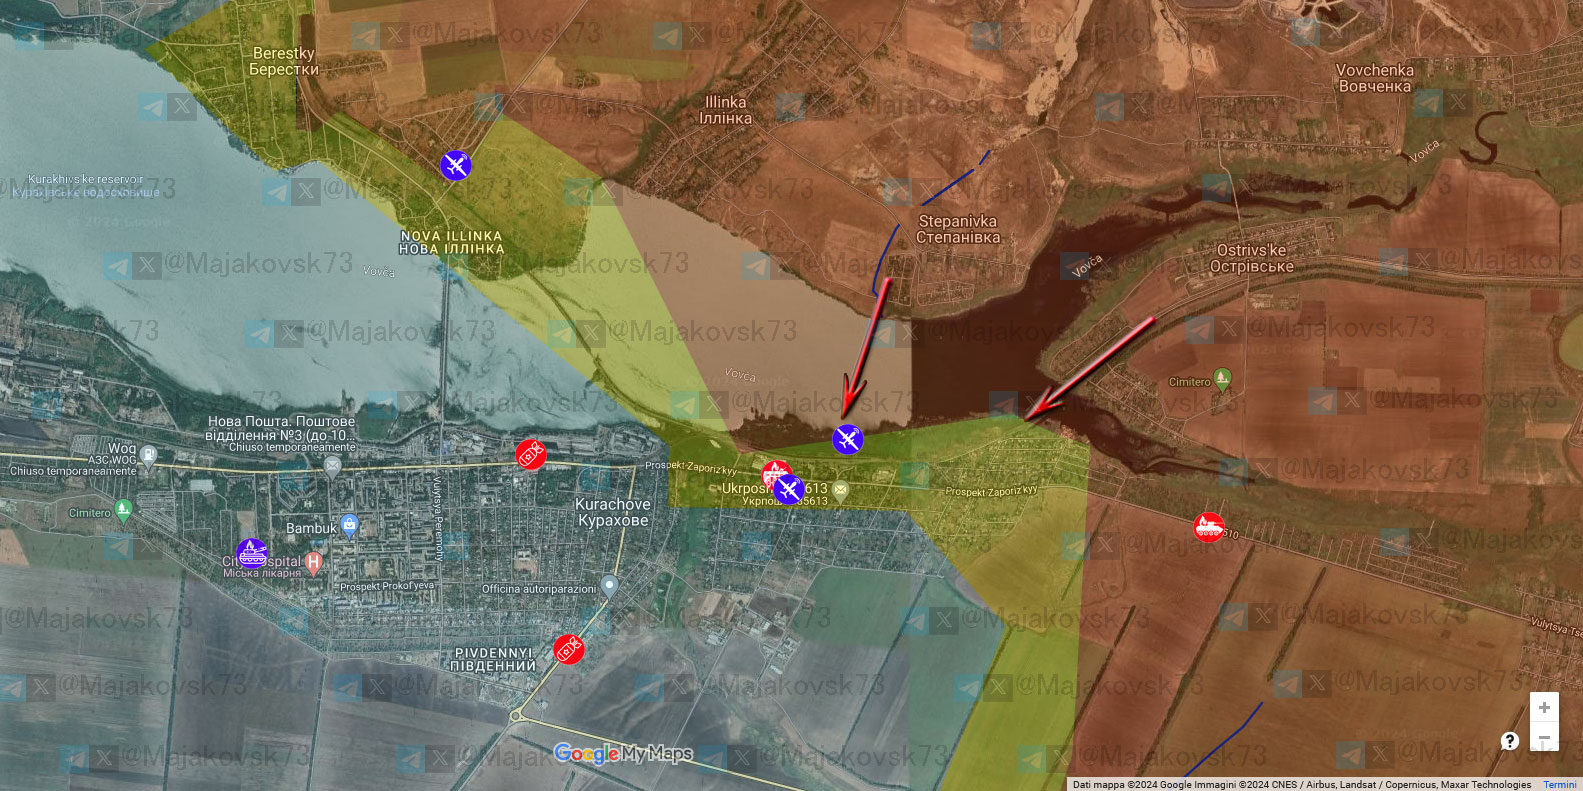Click the Prospekt Prokof'yeva street label

point(387,586)
